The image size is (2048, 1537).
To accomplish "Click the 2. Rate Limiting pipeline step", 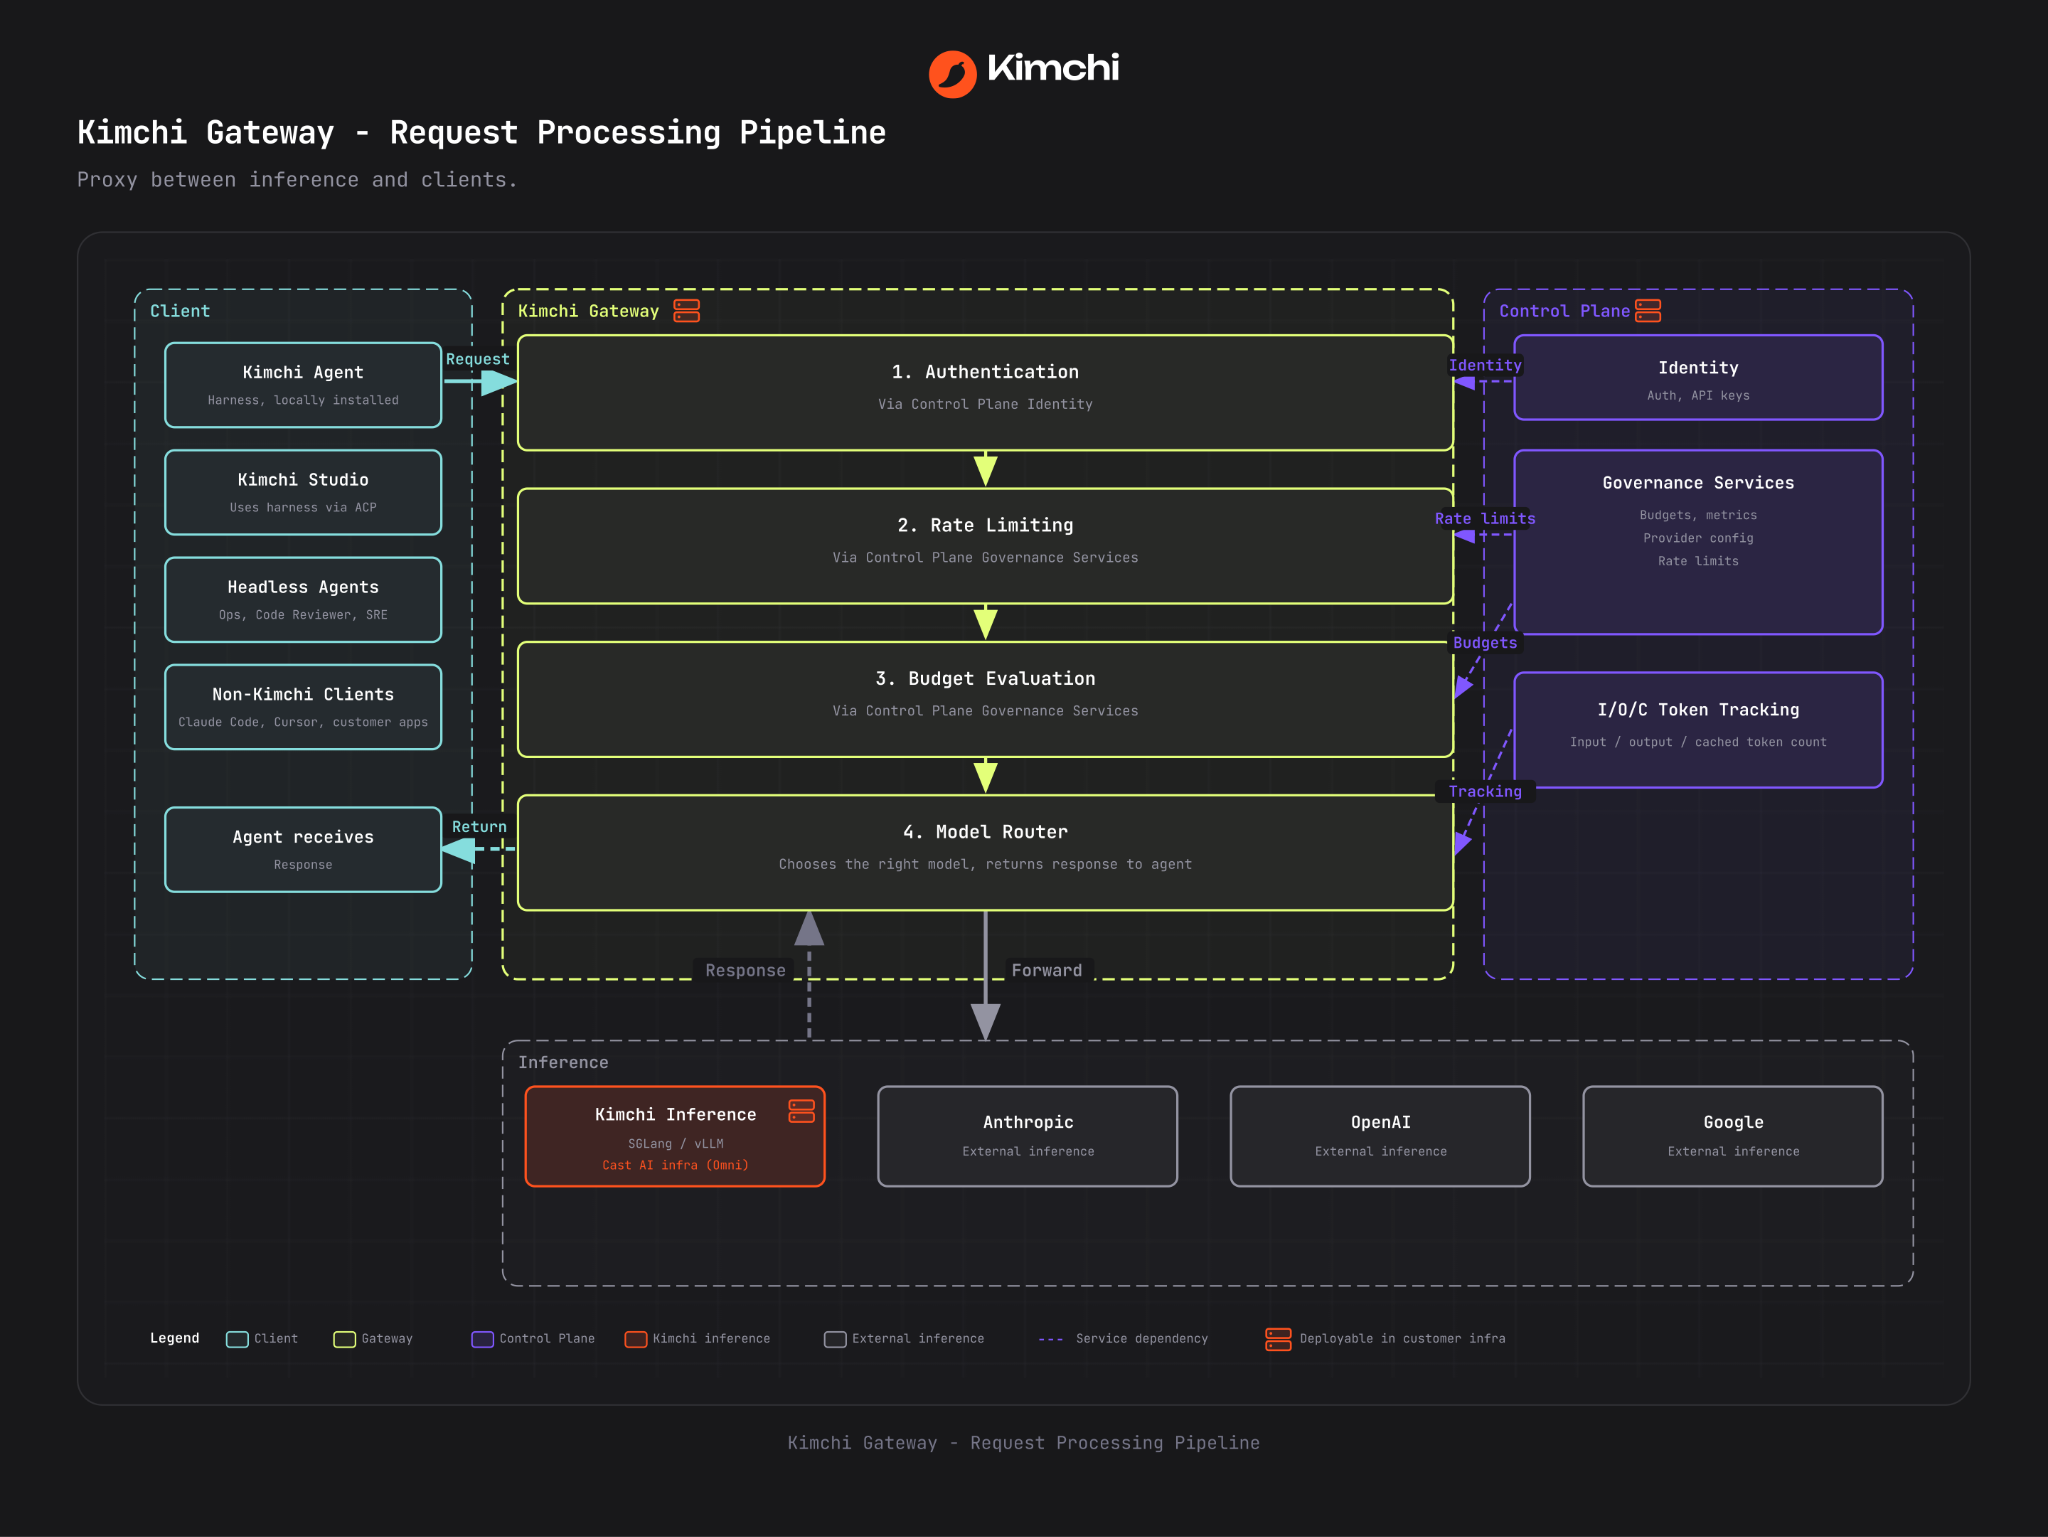I will 985,546.
